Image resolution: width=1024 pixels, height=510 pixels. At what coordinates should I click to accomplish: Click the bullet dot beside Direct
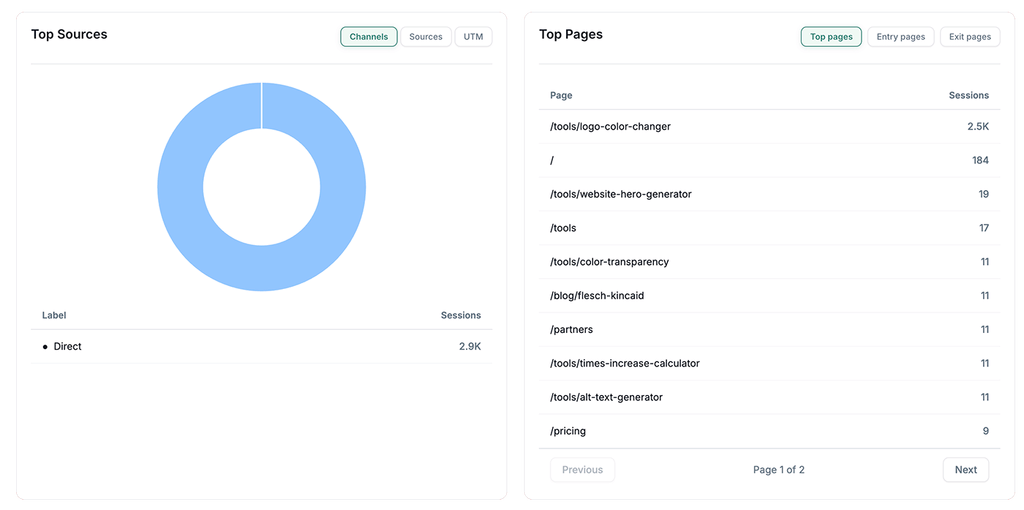point(45,347)
